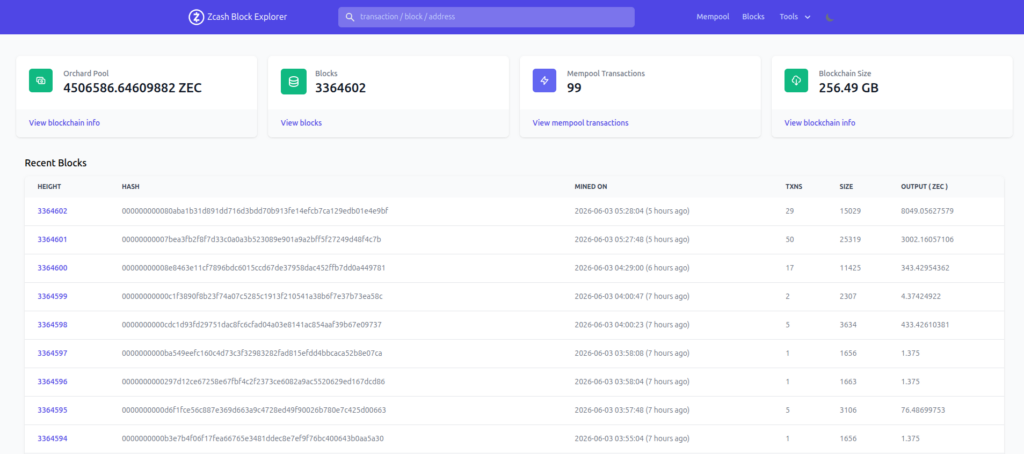Open block height 3364602
Screen dimensions: 1024x454
52,211
